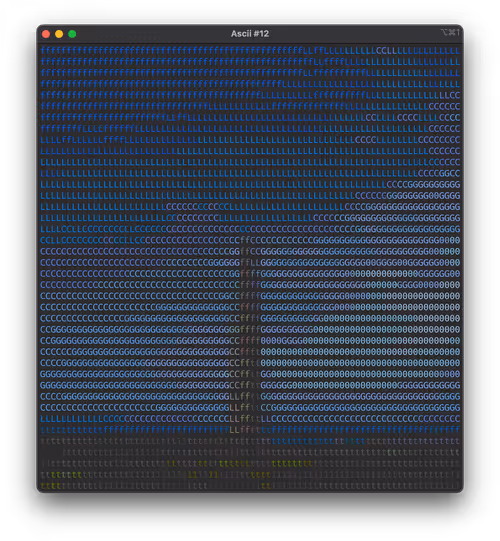Minimize the Ascii #12 window
This screenshot has width=500, height=541.
[x=59, y=34]
